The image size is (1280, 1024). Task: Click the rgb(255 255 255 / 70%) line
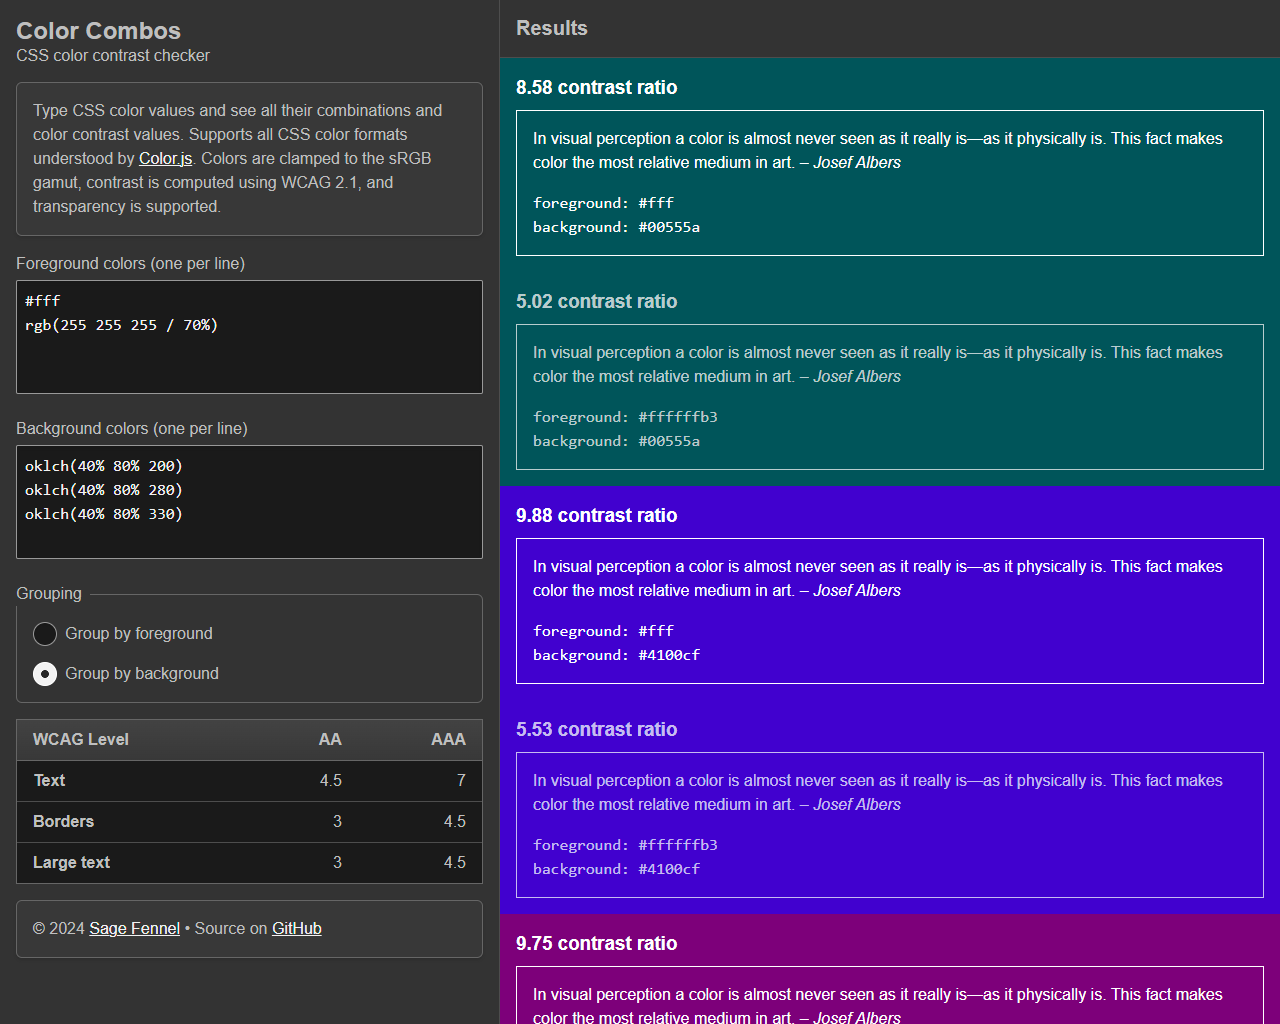[121, 325]
